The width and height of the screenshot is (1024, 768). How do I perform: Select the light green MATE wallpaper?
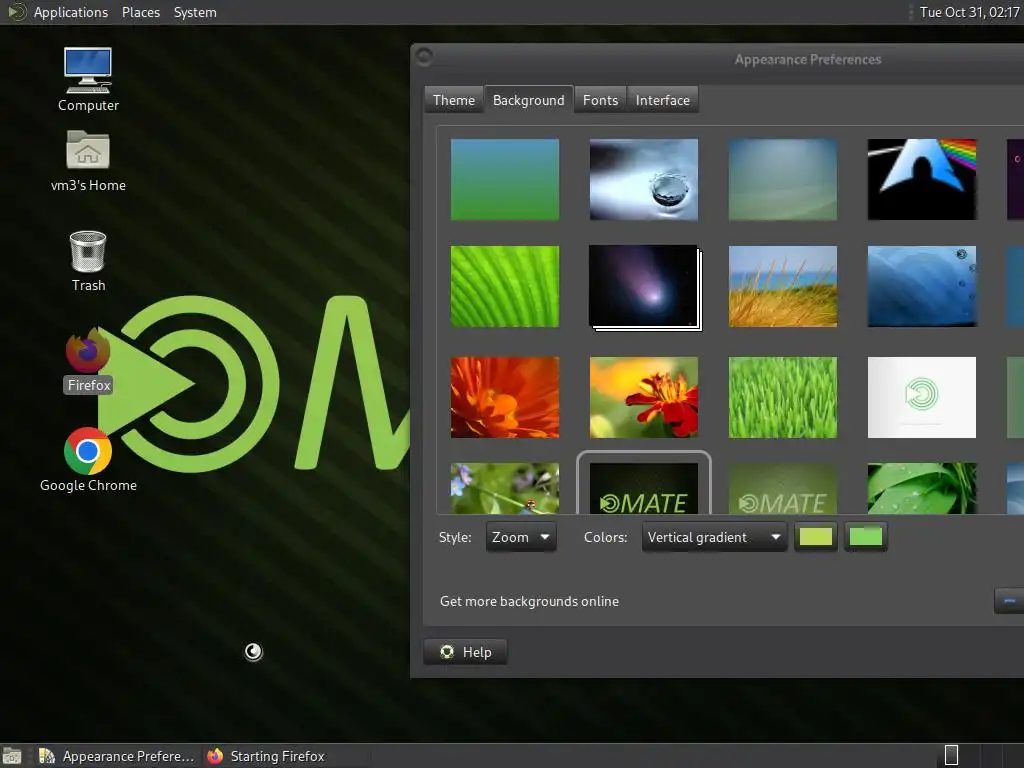pos(782,488)
